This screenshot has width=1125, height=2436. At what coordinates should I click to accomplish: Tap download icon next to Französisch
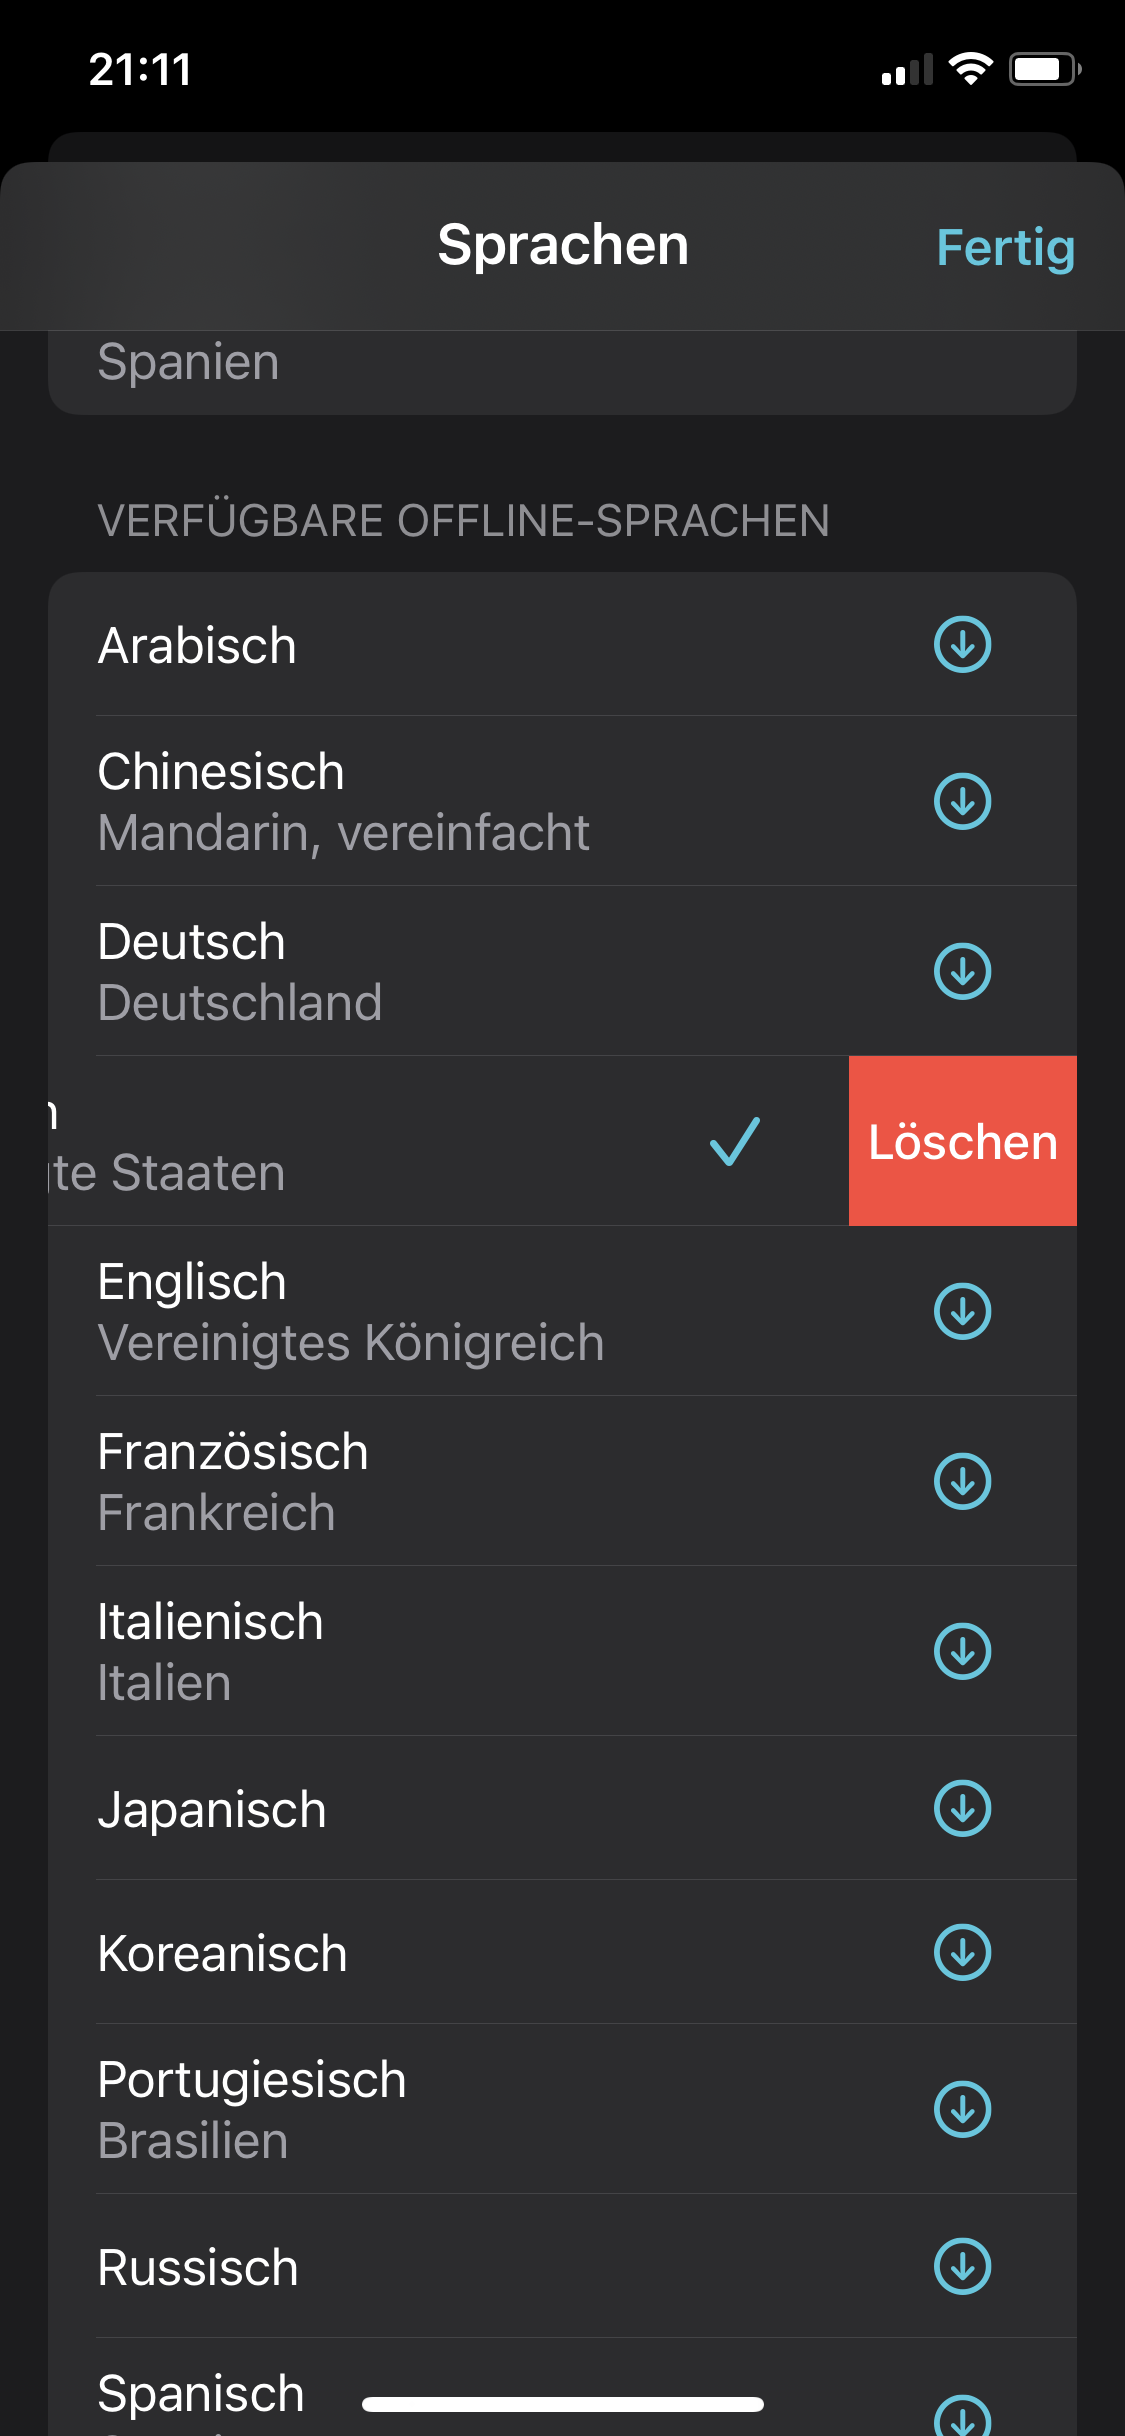(x=962, y=1481)
